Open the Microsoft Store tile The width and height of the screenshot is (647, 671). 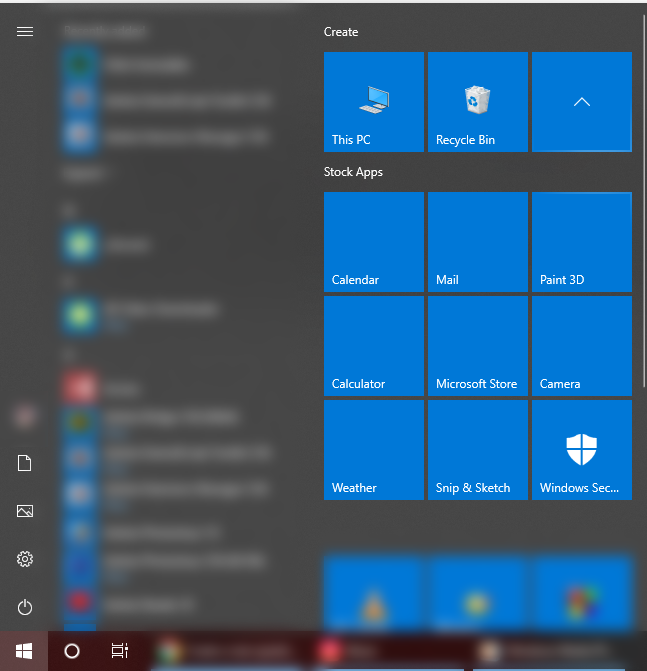pyautogui.click(x=478, y=346)
